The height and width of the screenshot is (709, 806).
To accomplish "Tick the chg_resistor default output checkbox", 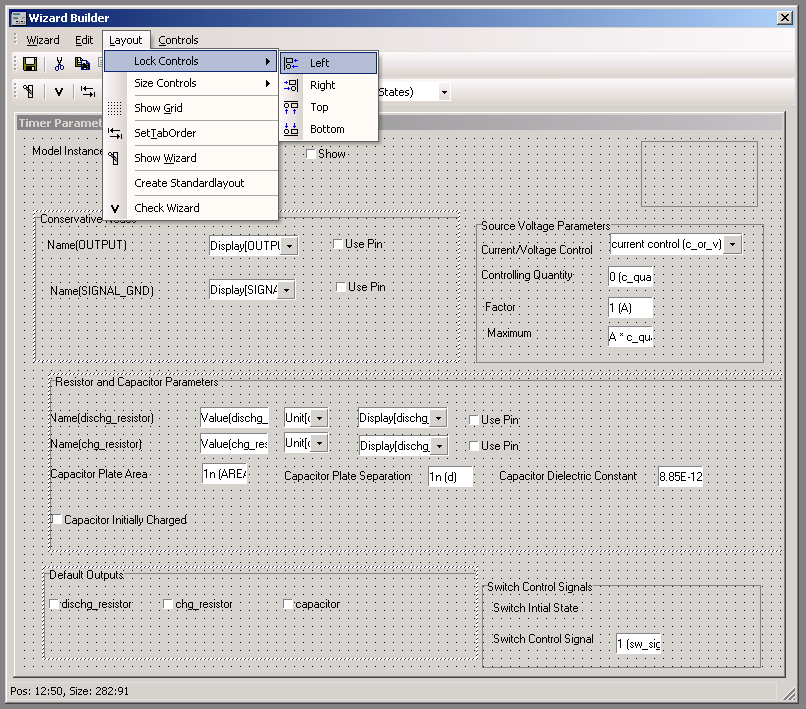I will (x=168, y=604).
